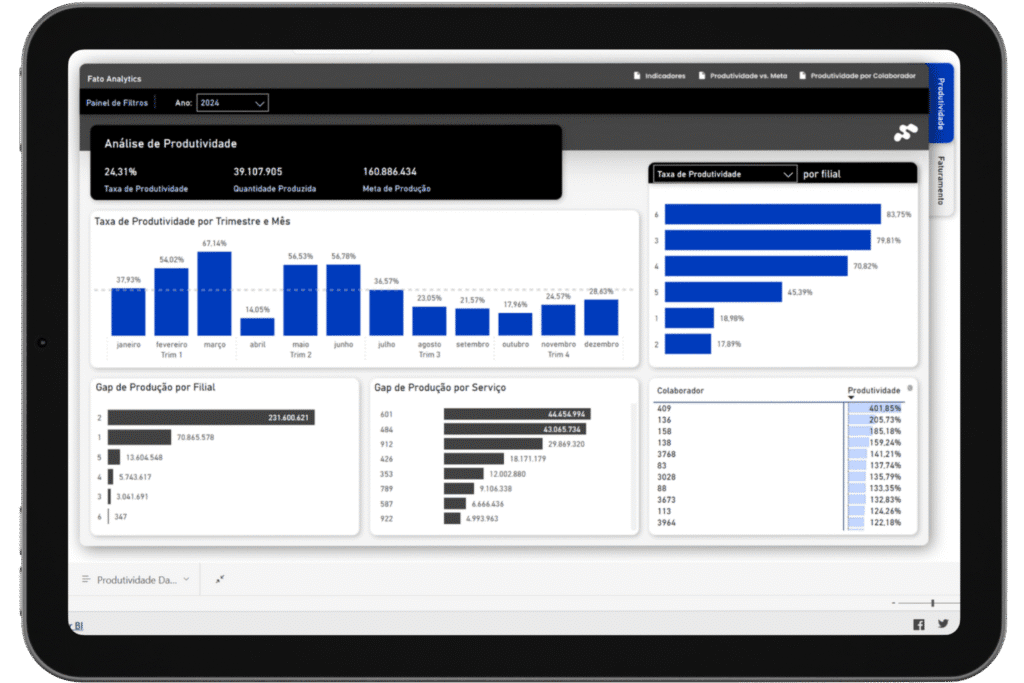Select the Produtividade vertical tab
1024x683 pixels.
coord(941,103)
